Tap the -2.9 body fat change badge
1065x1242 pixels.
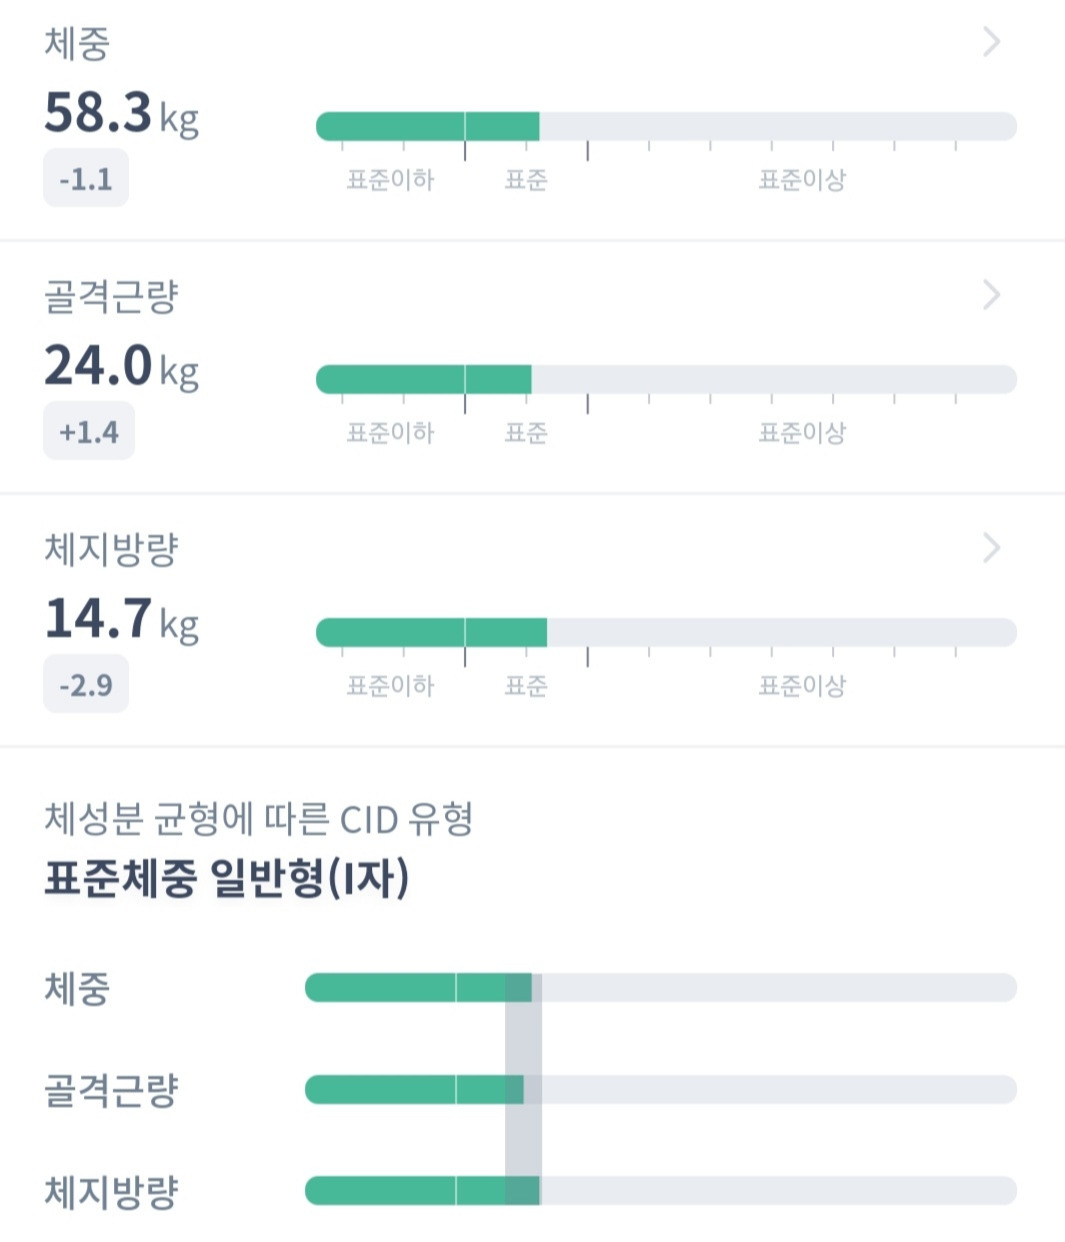[86, 686]
